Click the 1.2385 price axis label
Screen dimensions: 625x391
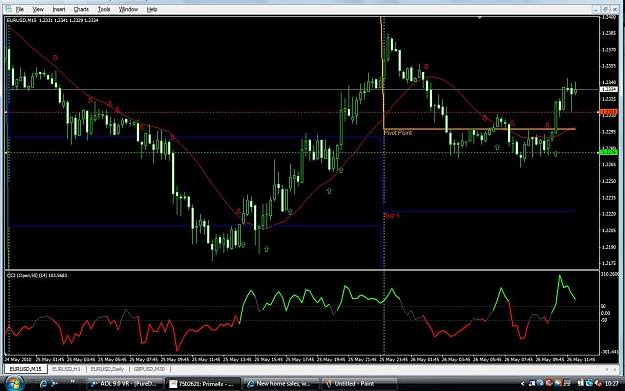coord(609,33)
